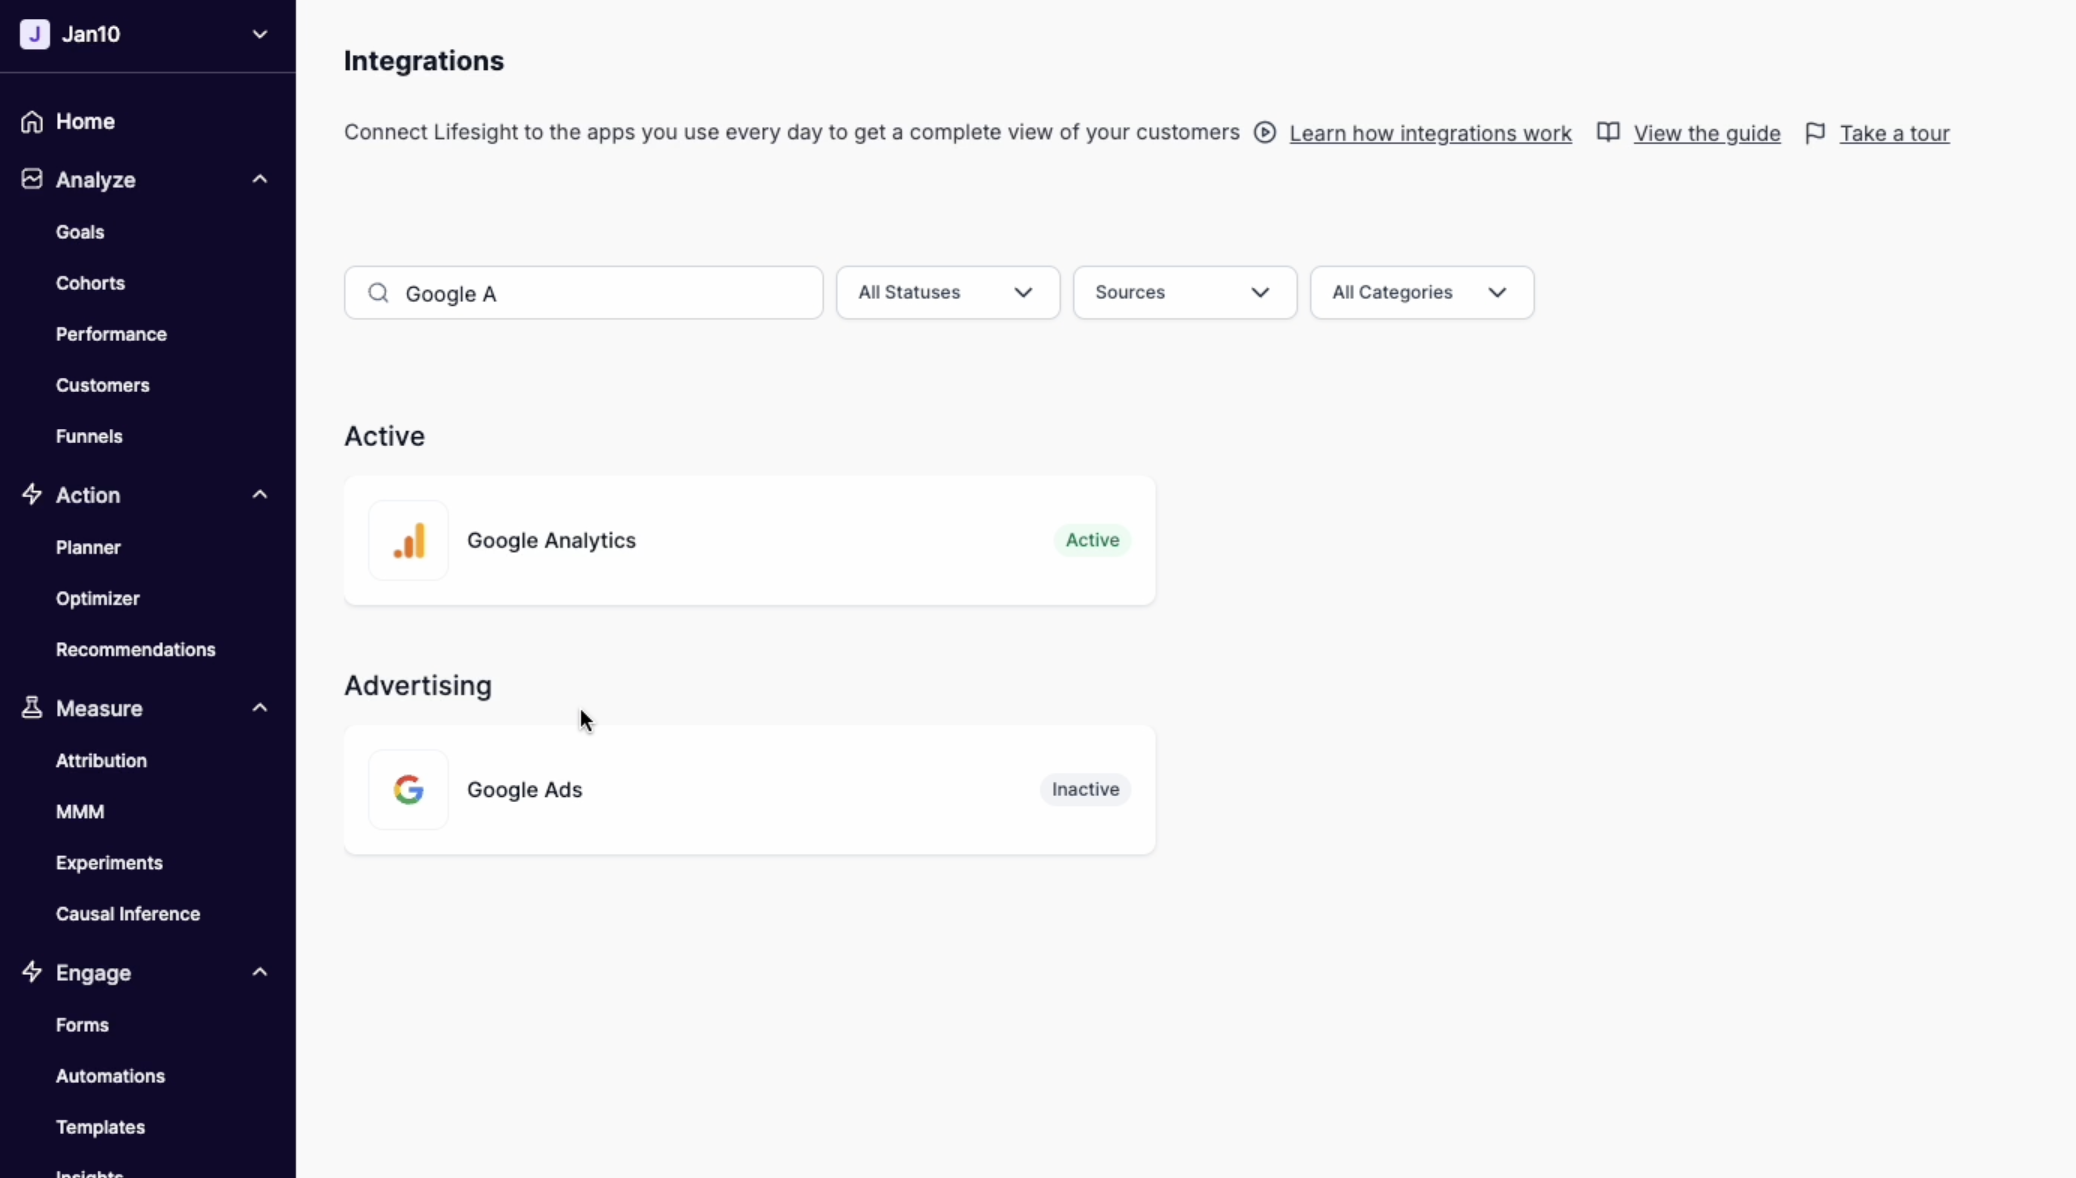Open Learn how integrations work link
The image size is (2076, 1178).
coord(1430,133)
